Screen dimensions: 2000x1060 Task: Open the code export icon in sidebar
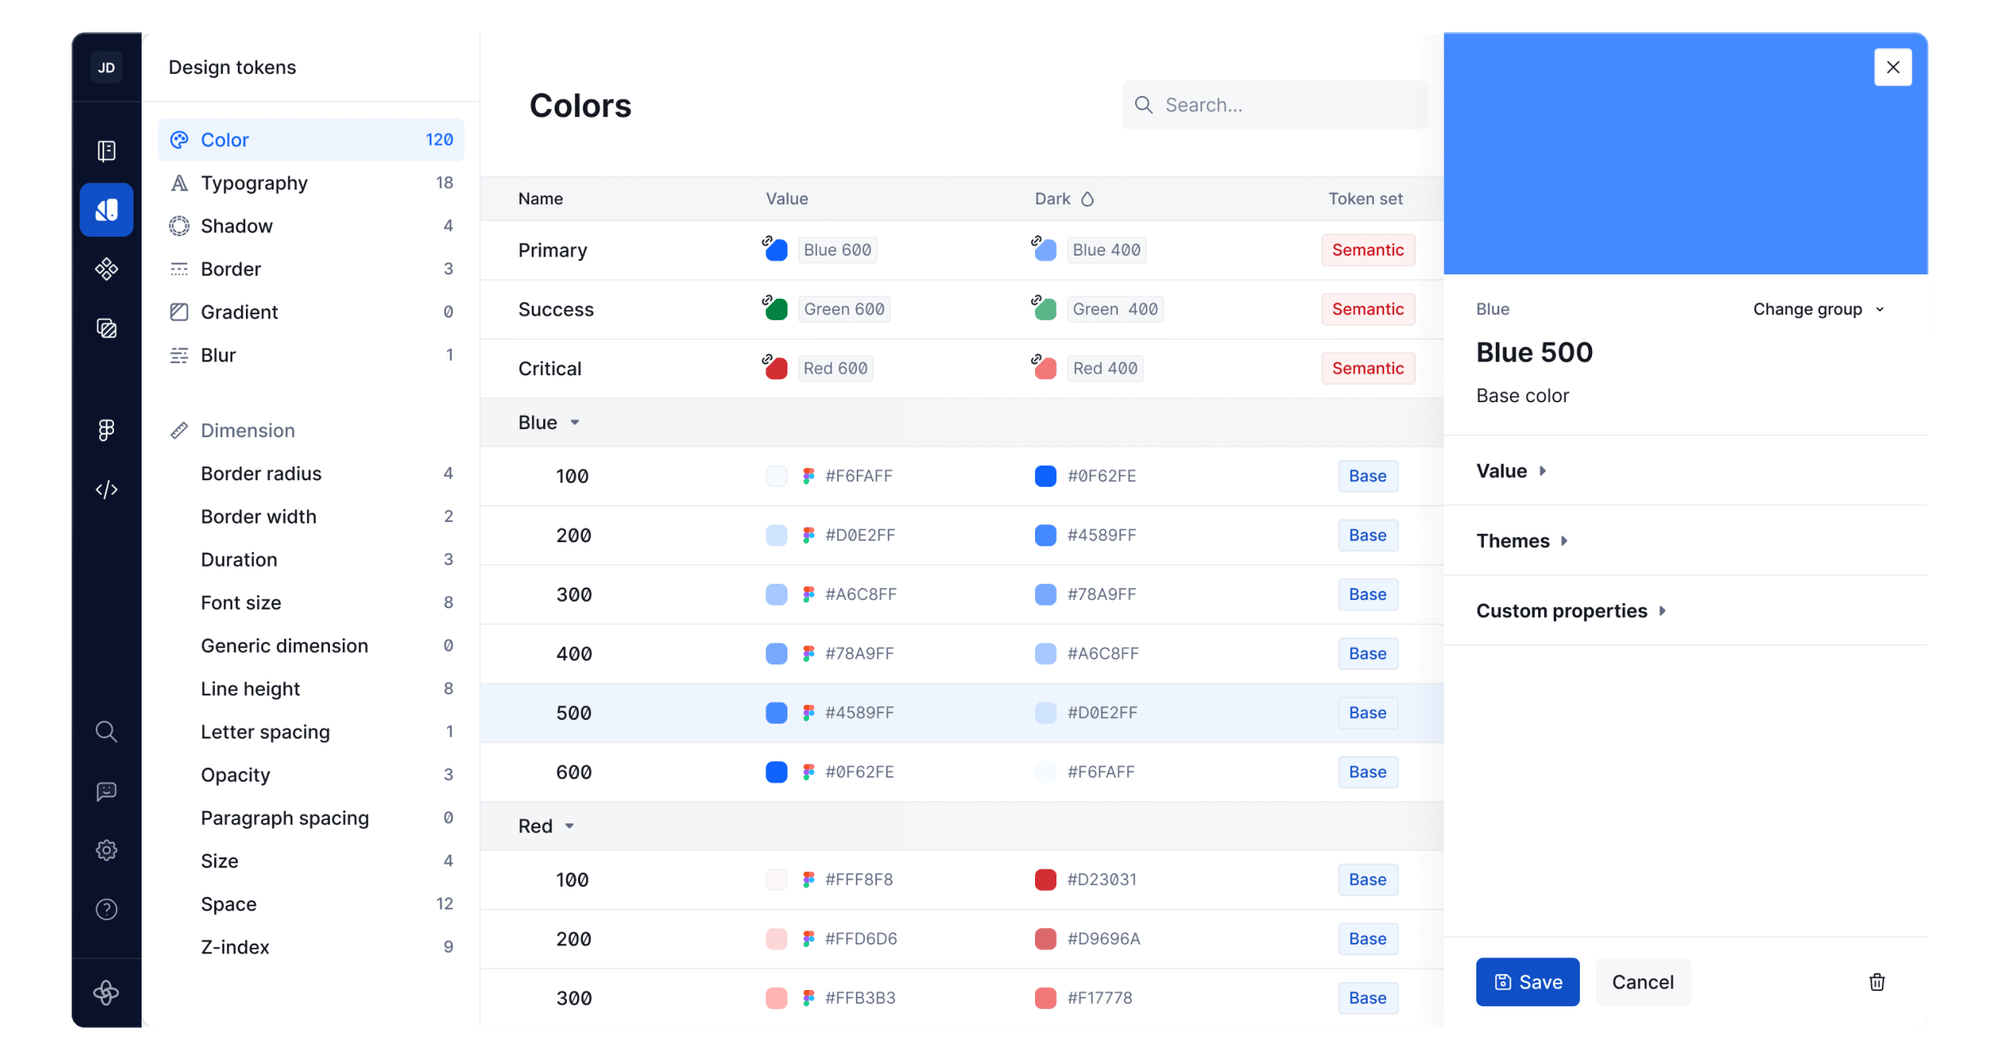pos(106,489)
